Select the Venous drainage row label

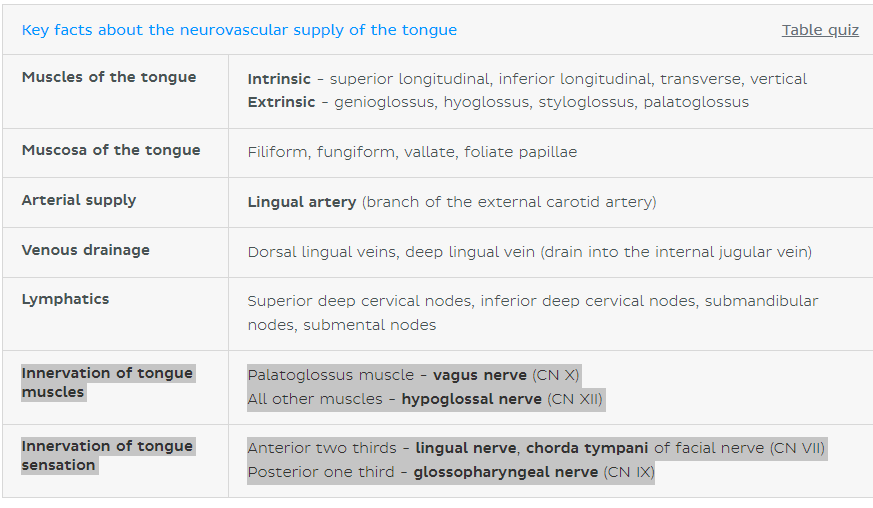pos(85,250)
